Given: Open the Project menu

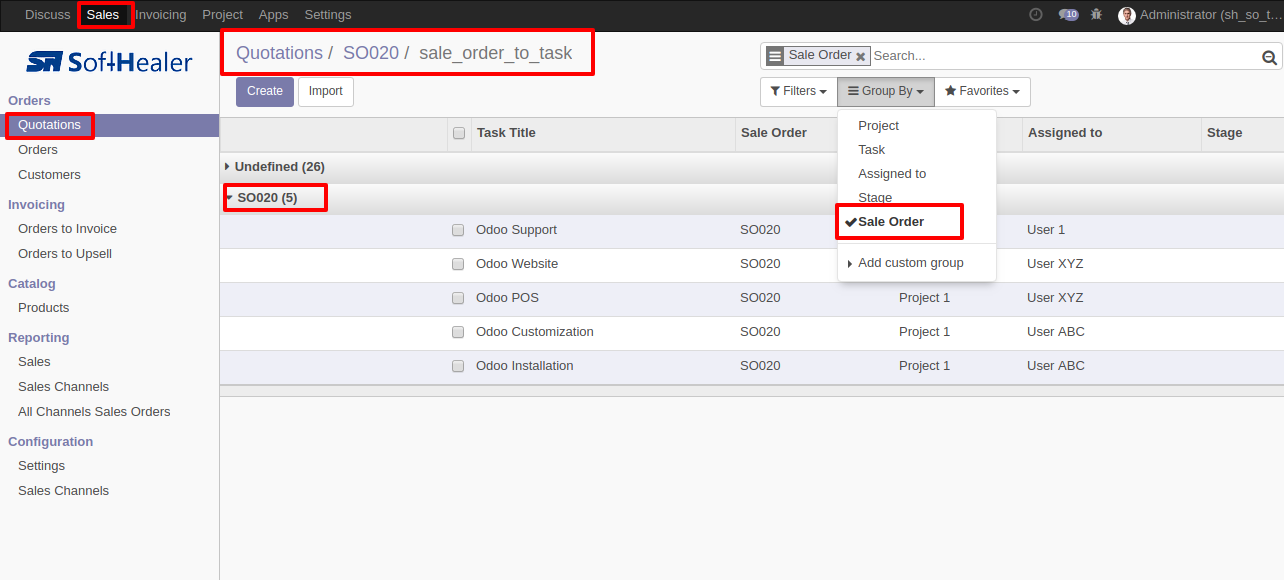Looking at the screenshot, I should pyautogui.click(x=222, y=15).
